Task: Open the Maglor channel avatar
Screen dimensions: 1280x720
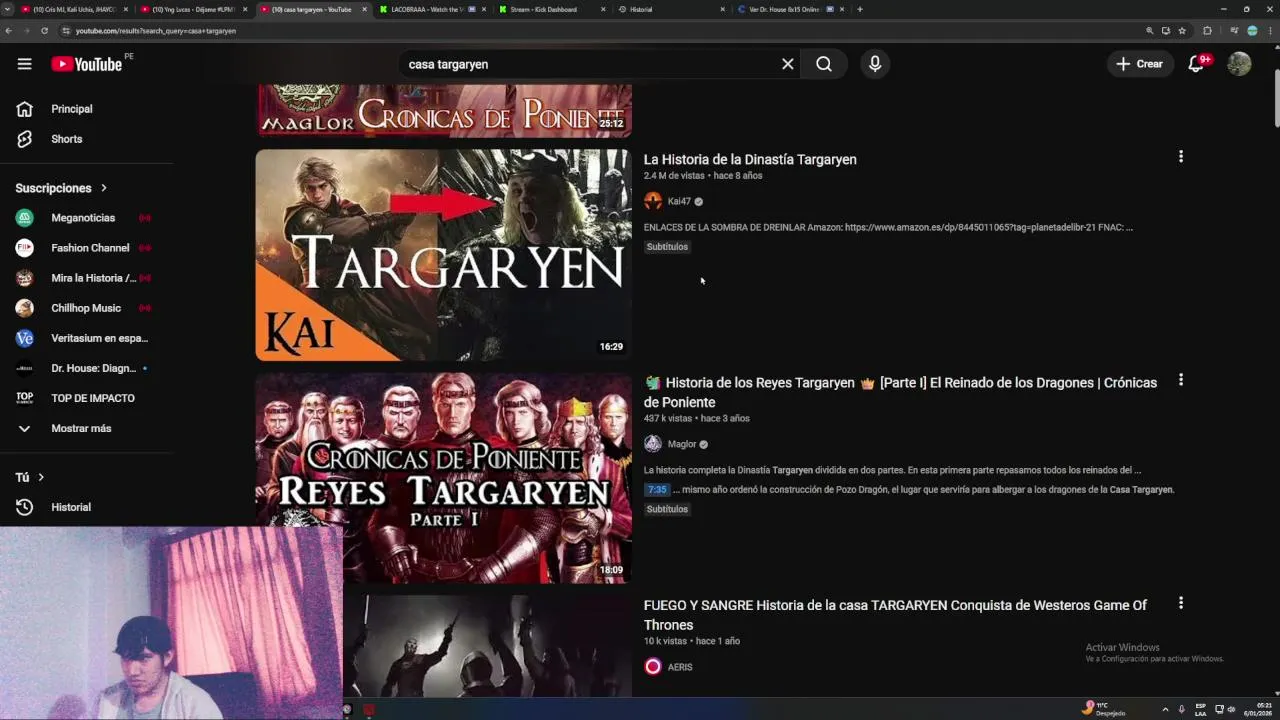Action: [653, 444]
